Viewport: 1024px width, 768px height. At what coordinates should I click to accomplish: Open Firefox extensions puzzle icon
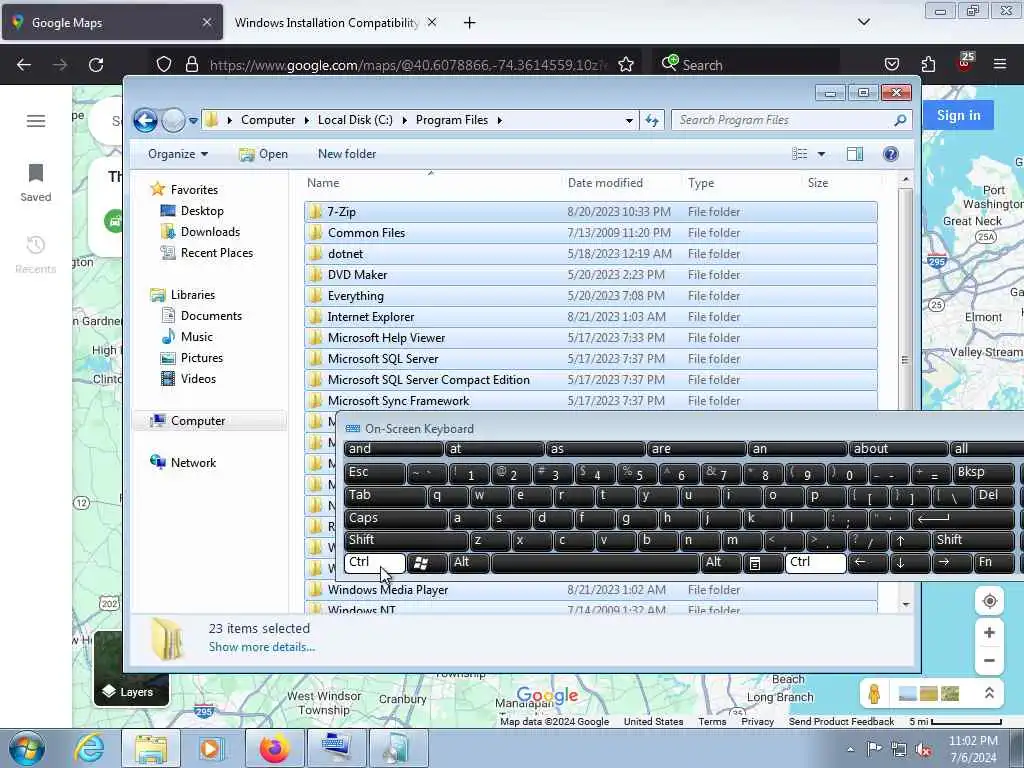click(x=927, y=64)
